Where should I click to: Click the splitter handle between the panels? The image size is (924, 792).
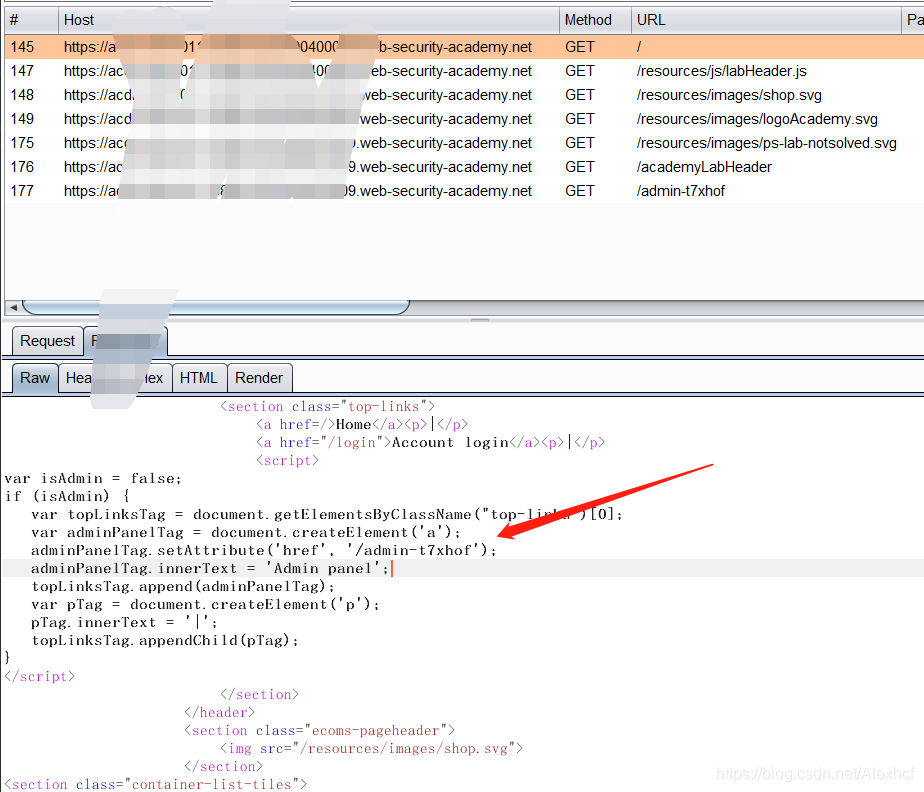pyautogui.click(x=480, y=321)
